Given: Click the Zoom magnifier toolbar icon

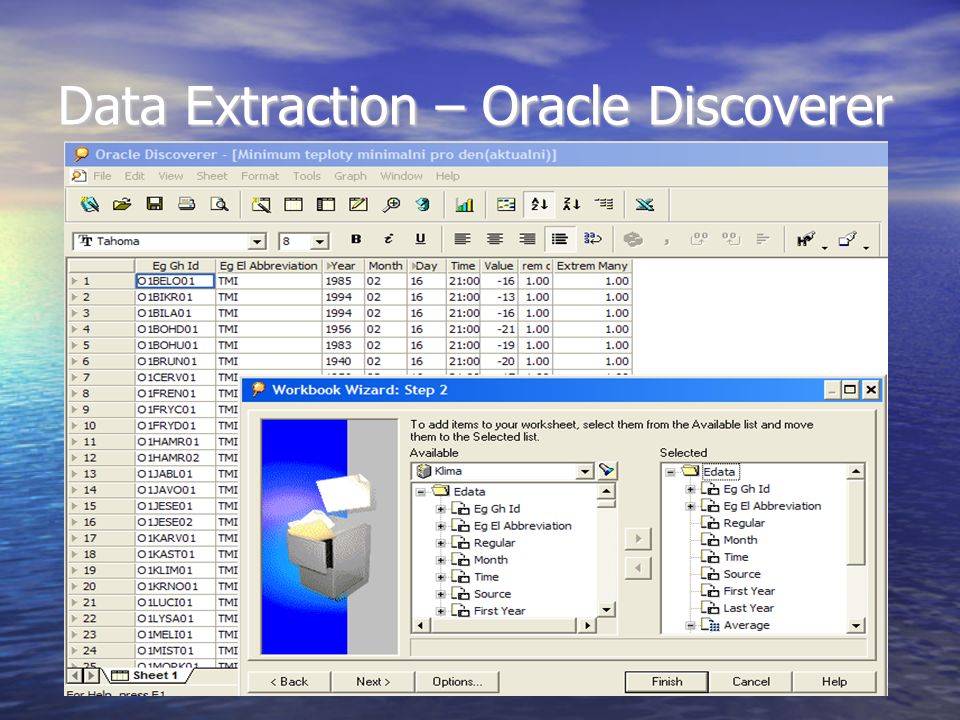Looking at the screenshot, I should click(x=391, y=204).
